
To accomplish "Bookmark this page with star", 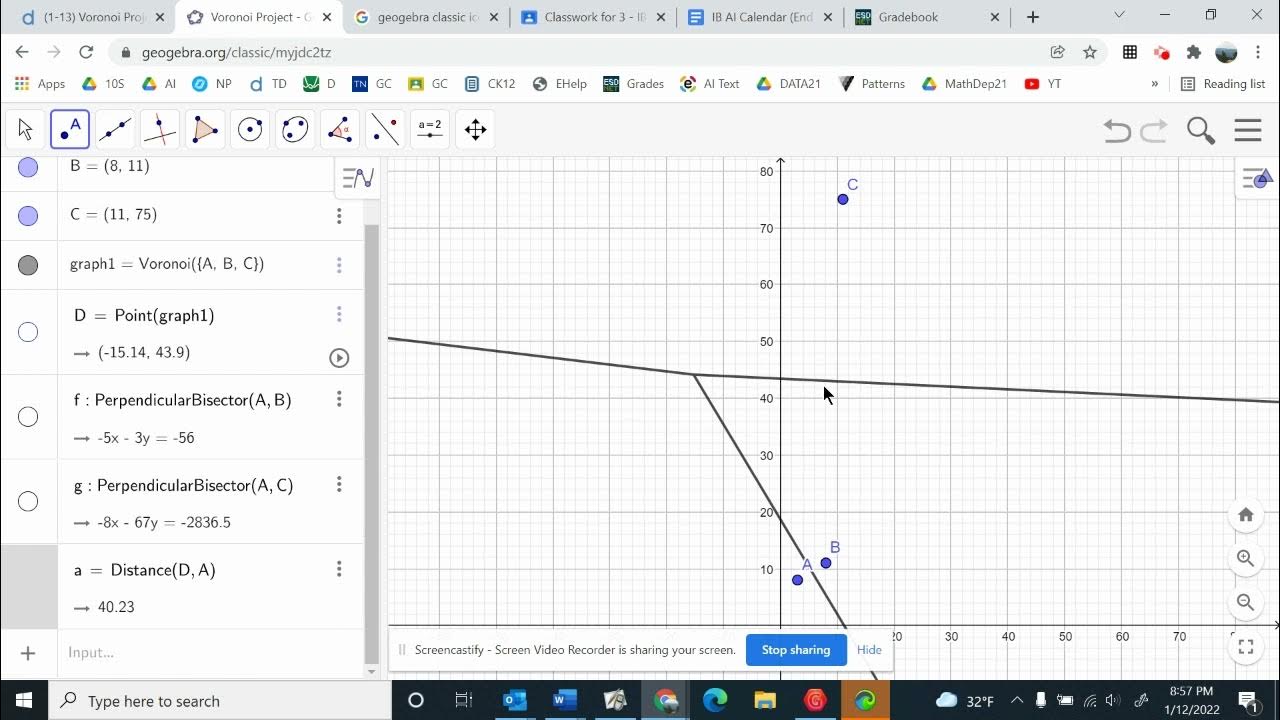I will point(1090,52).
